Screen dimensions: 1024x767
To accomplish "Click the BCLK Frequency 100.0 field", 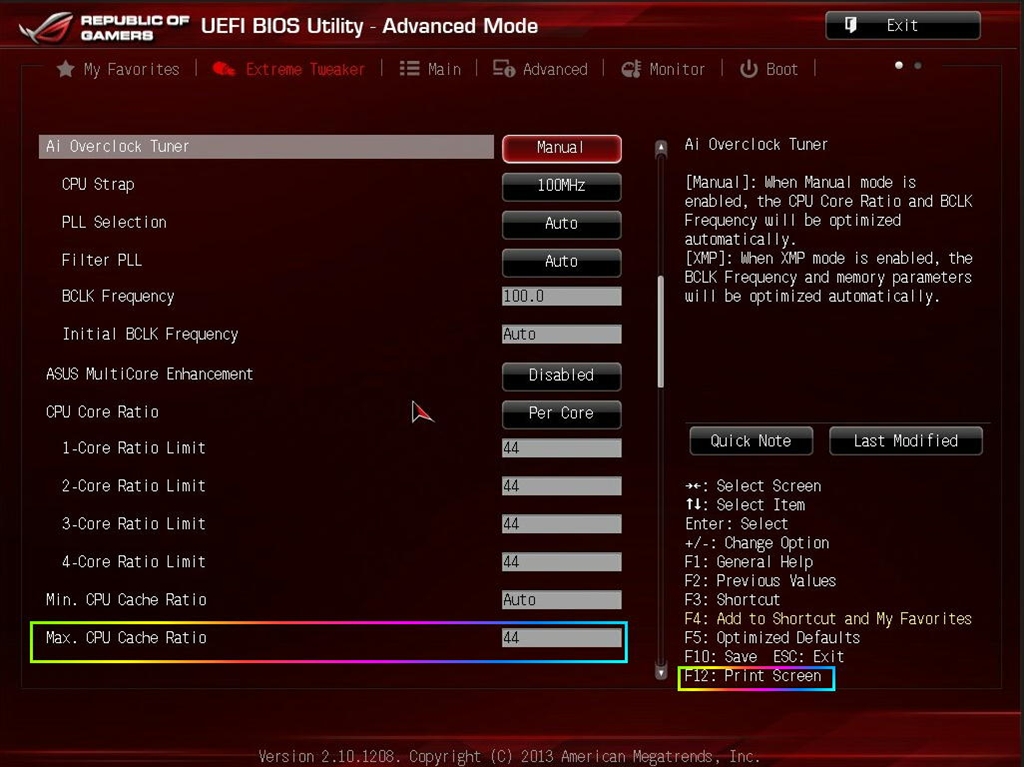I will [x=562, y=296].
